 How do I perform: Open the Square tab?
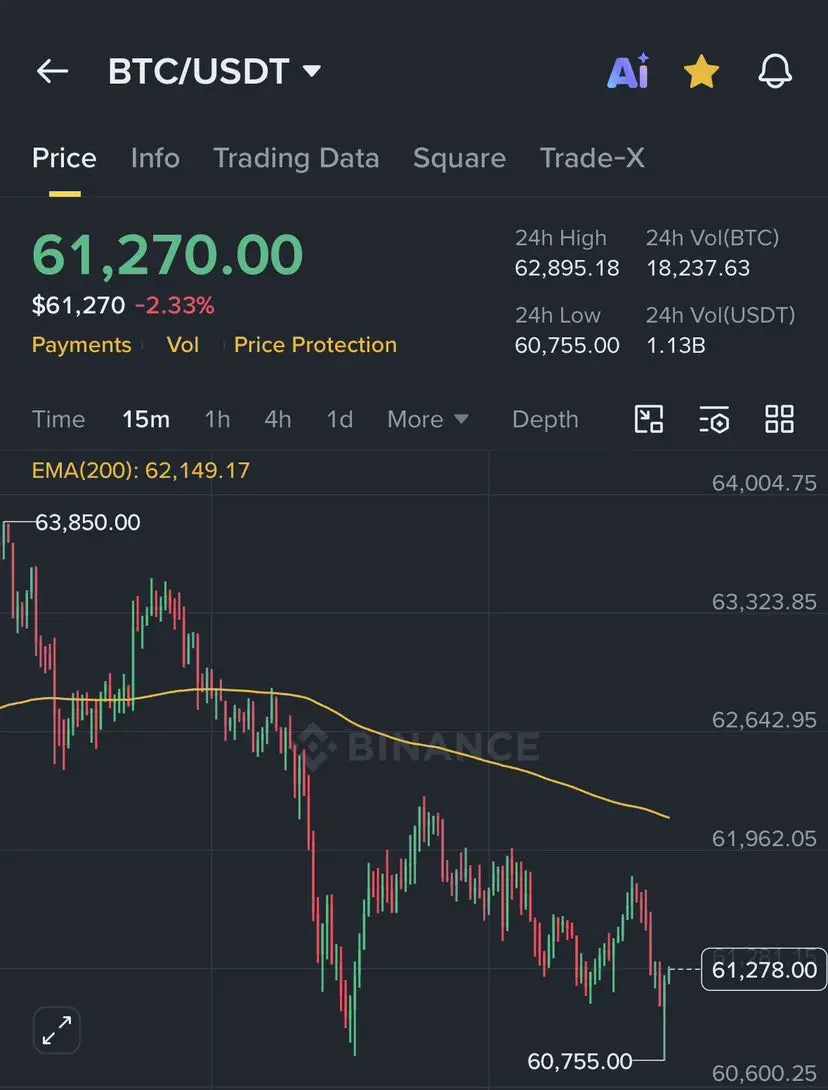click(x=460, y=158)
